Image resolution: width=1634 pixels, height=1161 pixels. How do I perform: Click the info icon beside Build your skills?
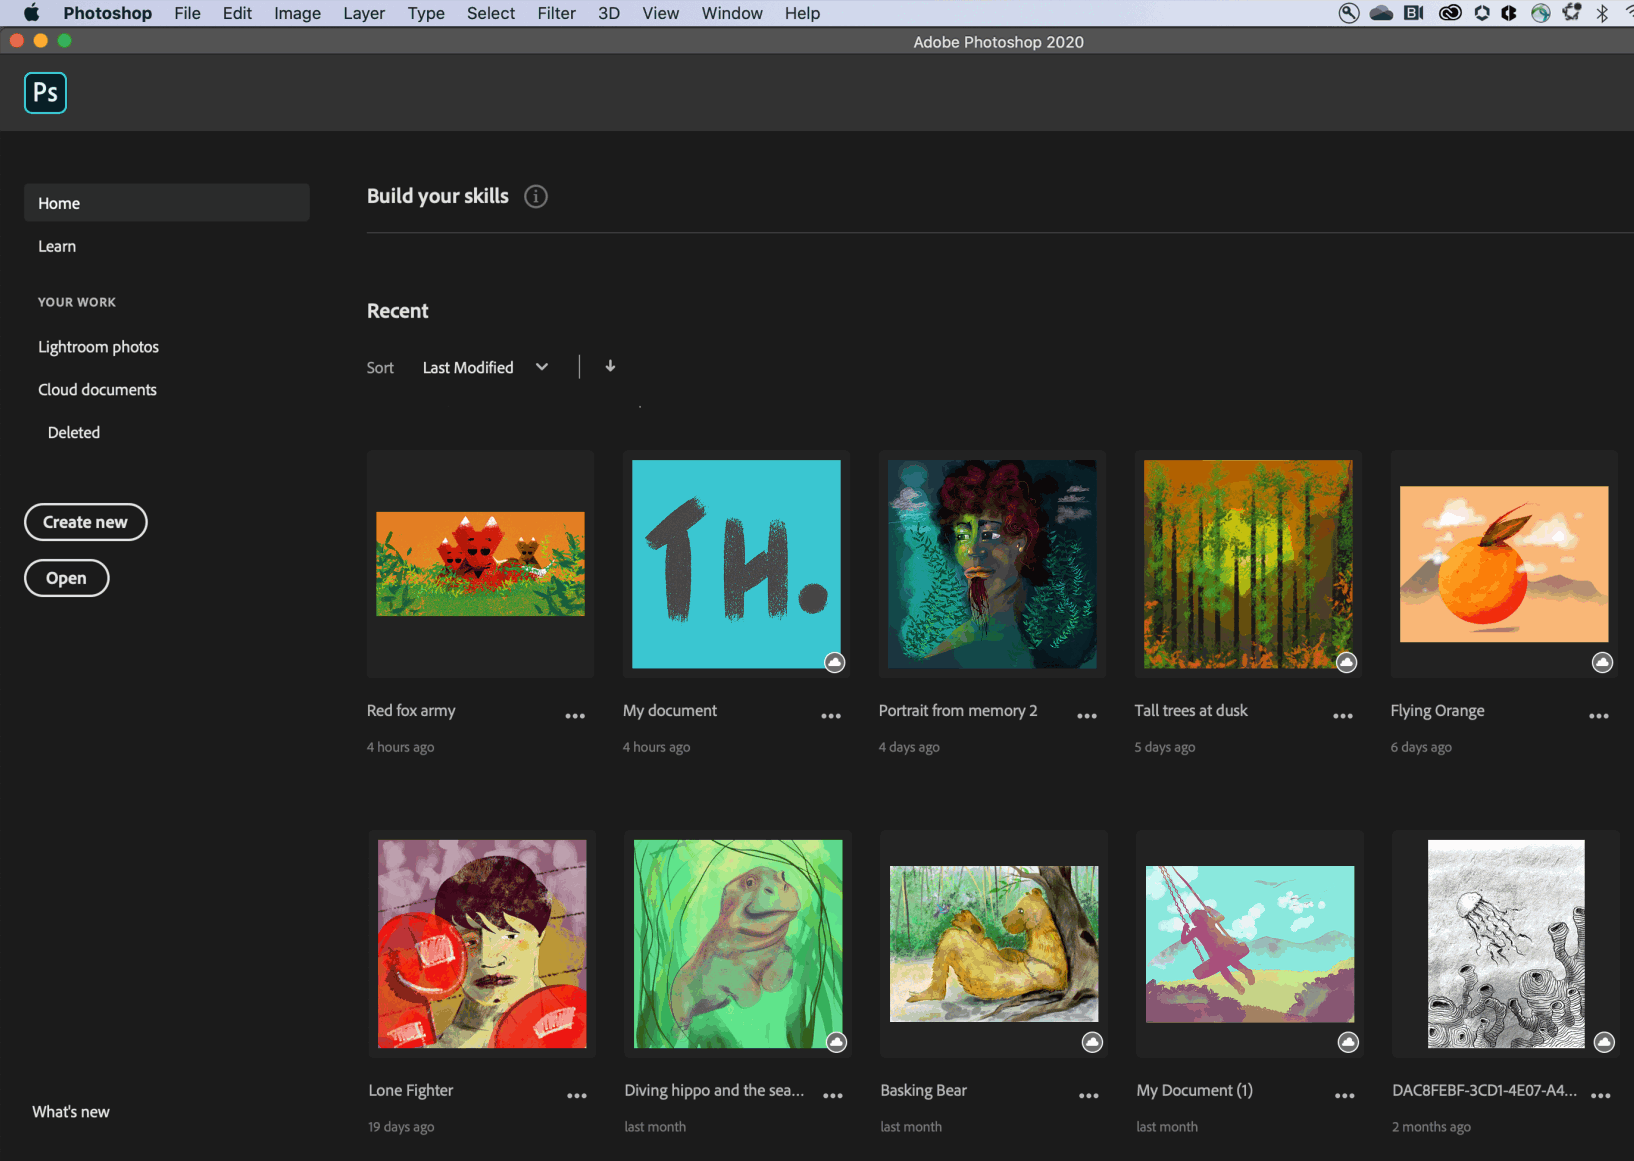click(x=536, y=196)
